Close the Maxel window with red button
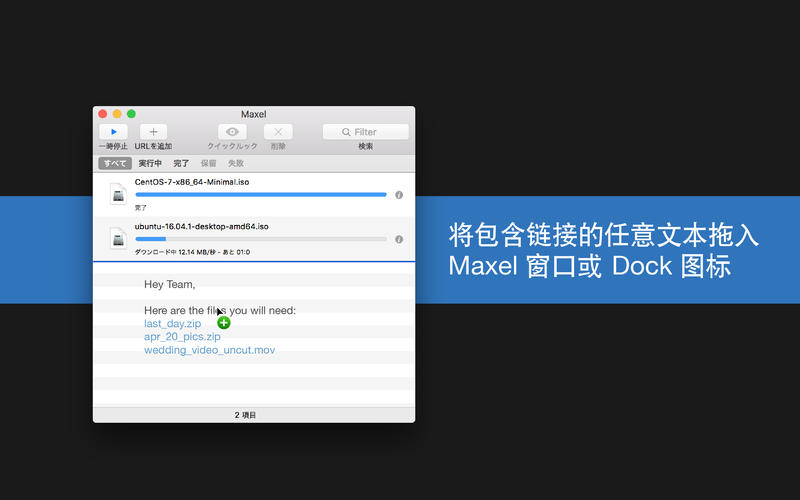This screenshot has height=500, width=800. (x=103, y=114)
